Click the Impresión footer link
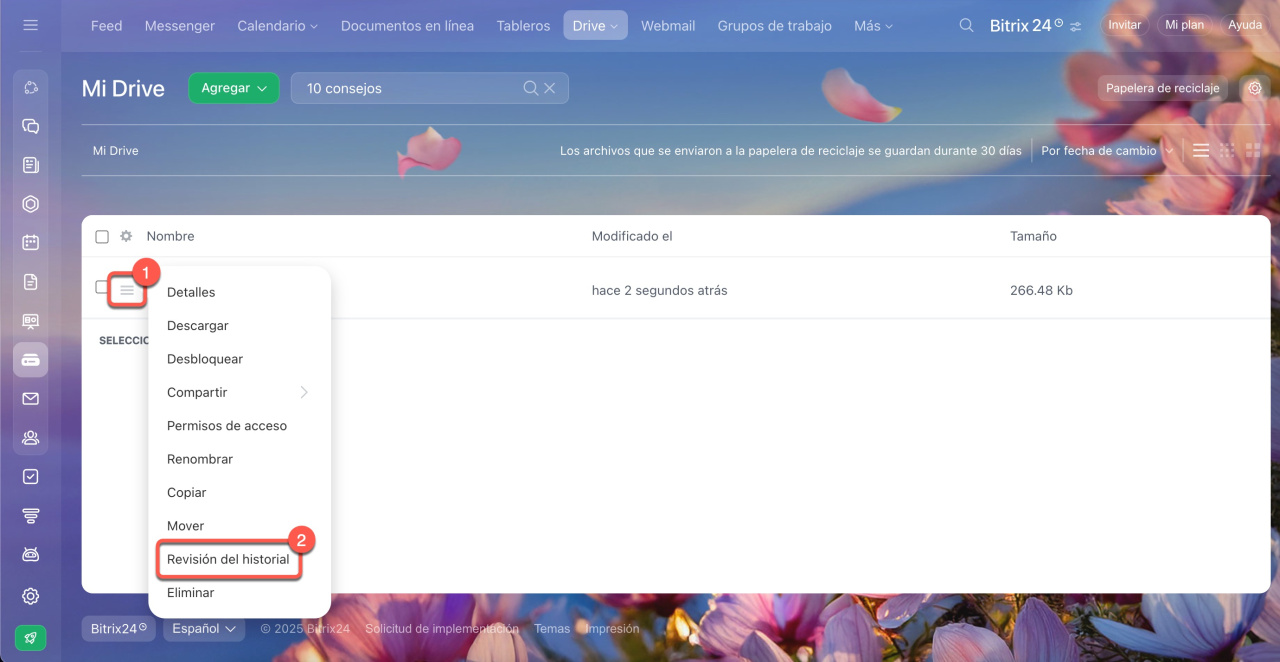Viewport: 1280px width, 662px height. point(612,629)
